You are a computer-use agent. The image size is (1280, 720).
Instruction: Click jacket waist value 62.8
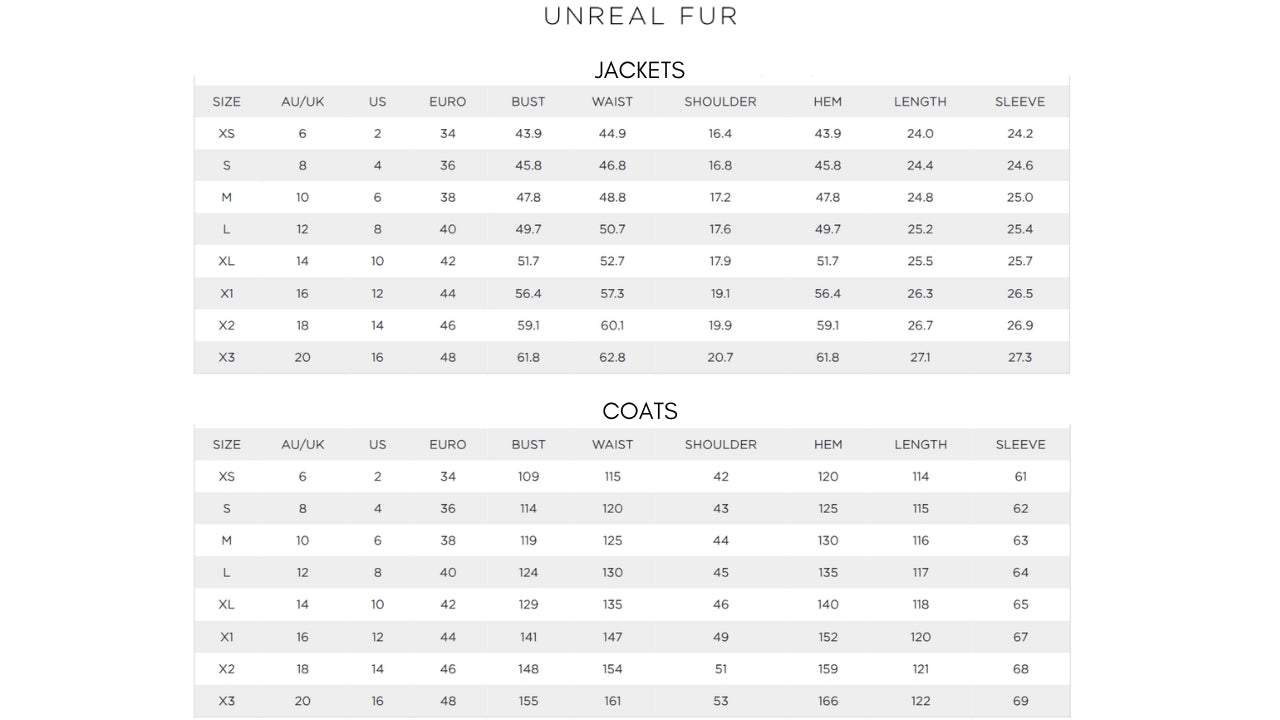point(612,358)
